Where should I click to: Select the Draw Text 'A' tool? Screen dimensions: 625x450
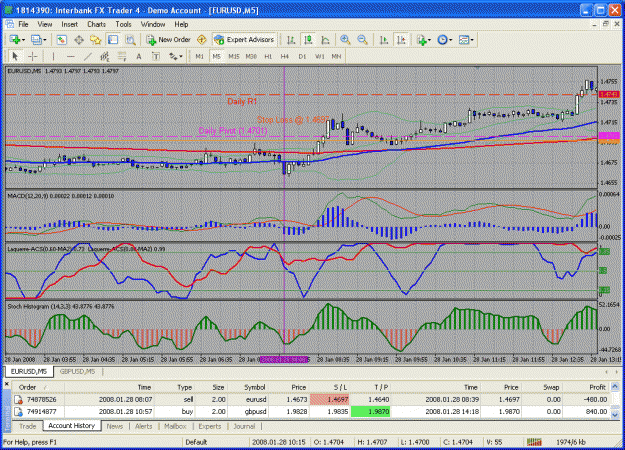point(139,57)
